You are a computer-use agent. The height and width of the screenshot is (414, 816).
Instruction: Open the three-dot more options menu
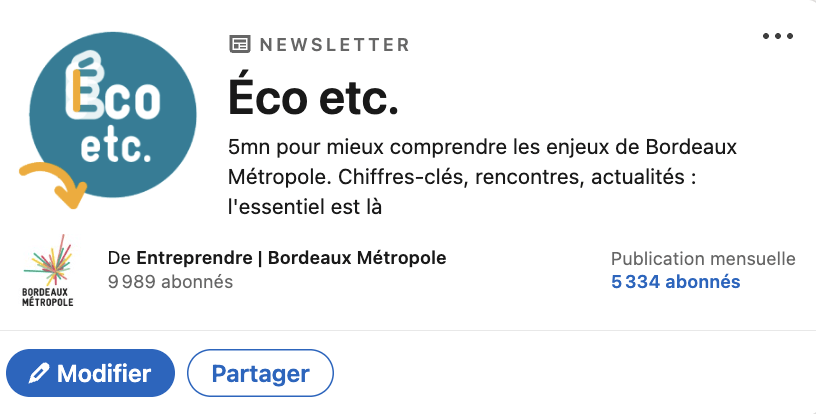778,36
